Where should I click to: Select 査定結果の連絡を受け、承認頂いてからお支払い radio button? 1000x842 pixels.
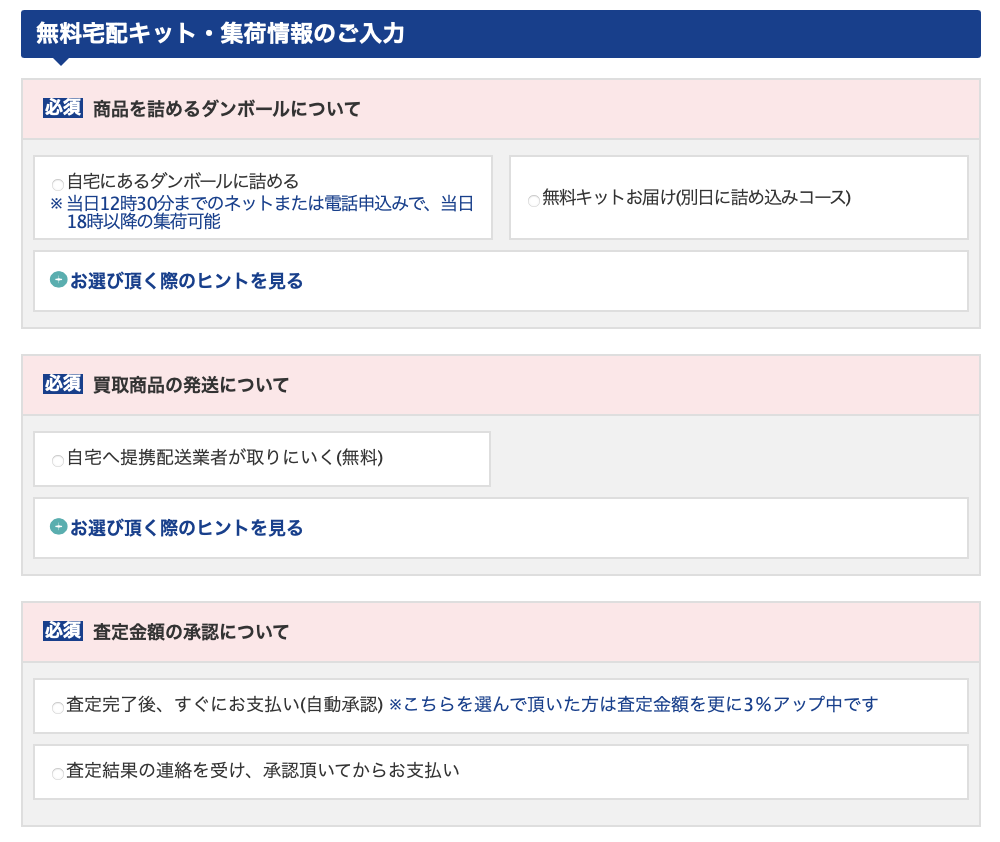[57, 774]
